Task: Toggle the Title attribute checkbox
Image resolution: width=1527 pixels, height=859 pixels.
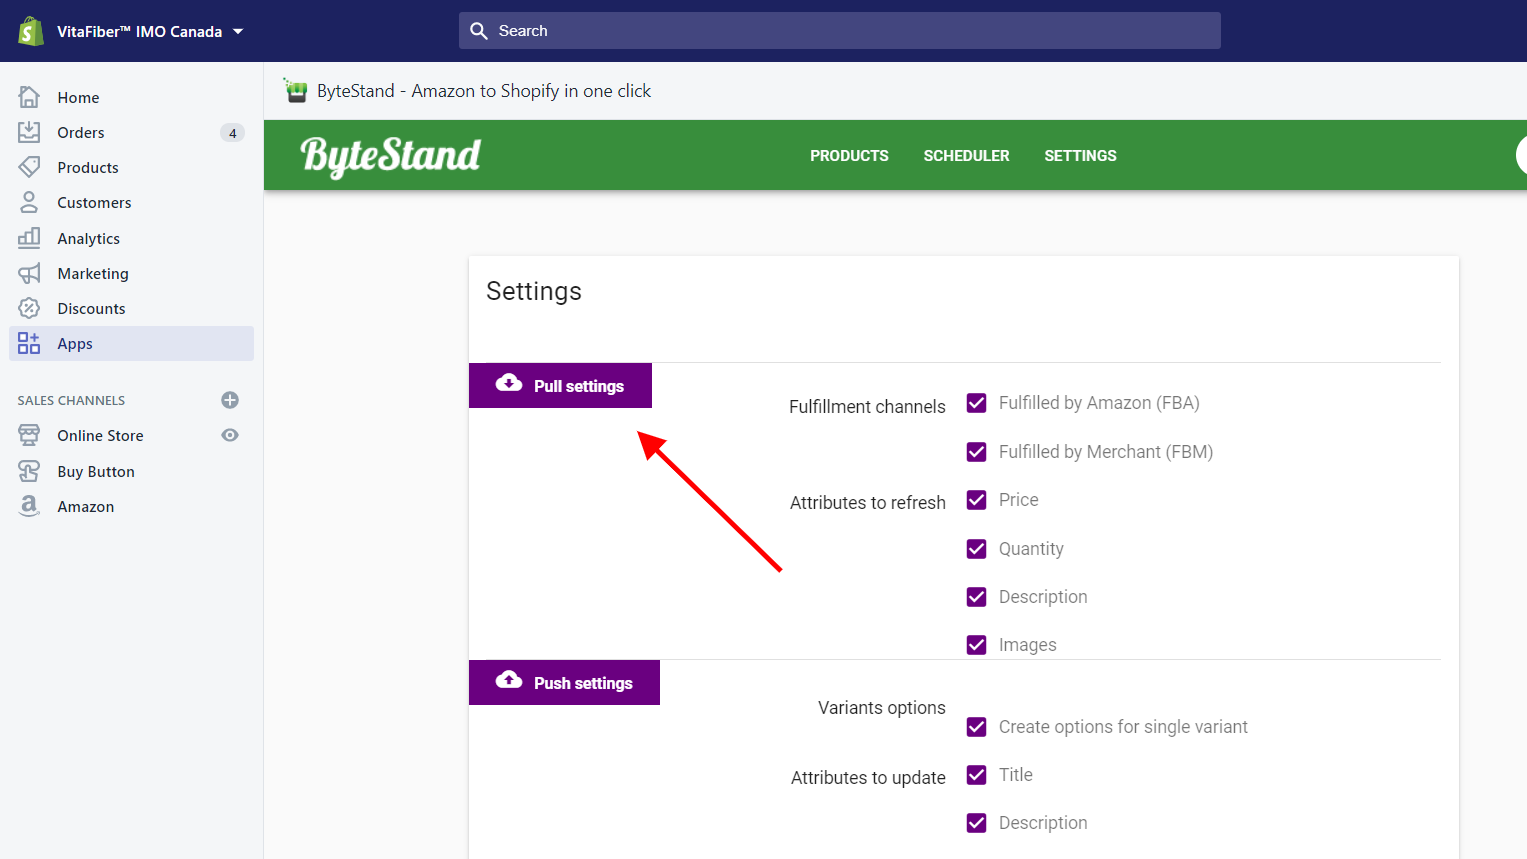Action: (977, 775)
